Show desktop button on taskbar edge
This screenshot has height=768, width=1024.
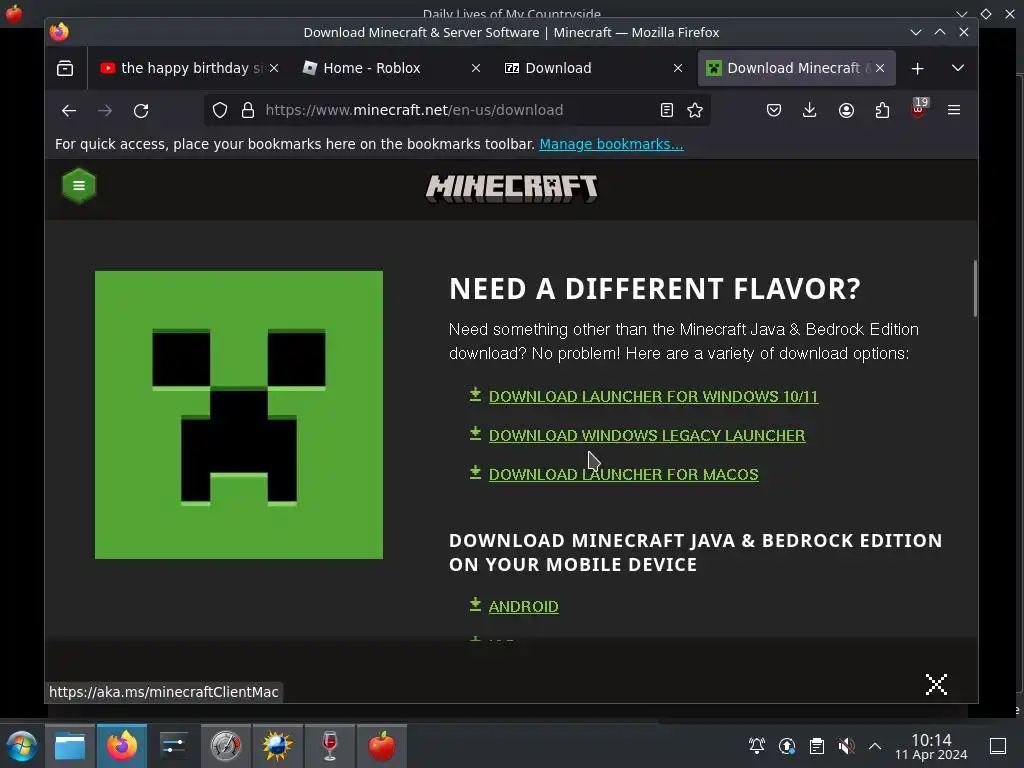(x=998, y=746)
